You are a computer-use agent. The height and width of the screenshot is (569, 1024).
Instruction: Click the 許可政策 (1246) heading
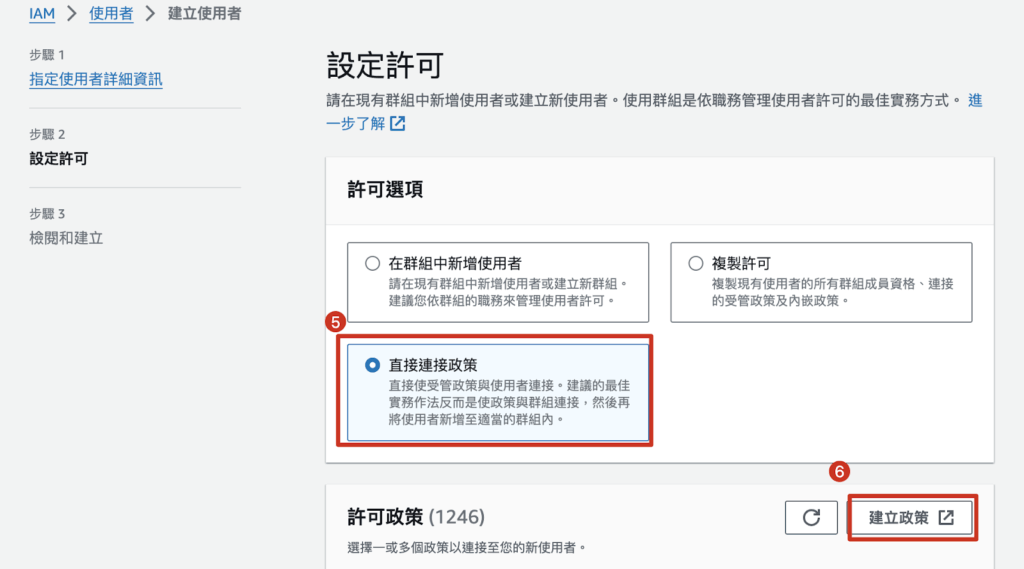[415, 517]
